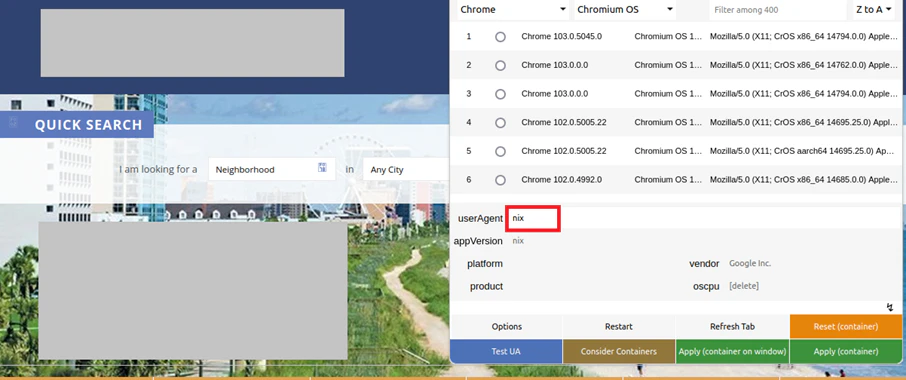Click the blue Test UA button
The width and height of the screenshot is (906, 380).
(x=506, y=351)
